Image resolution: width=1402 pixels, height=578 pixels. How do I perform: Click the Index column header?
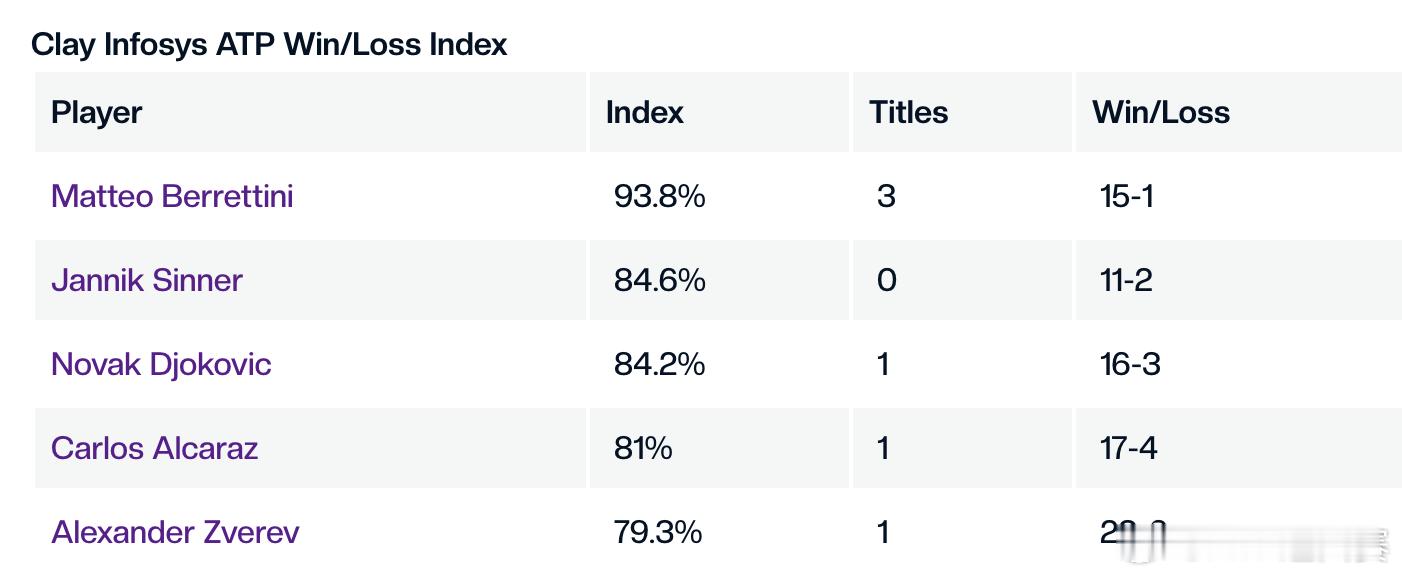(645, 112)
